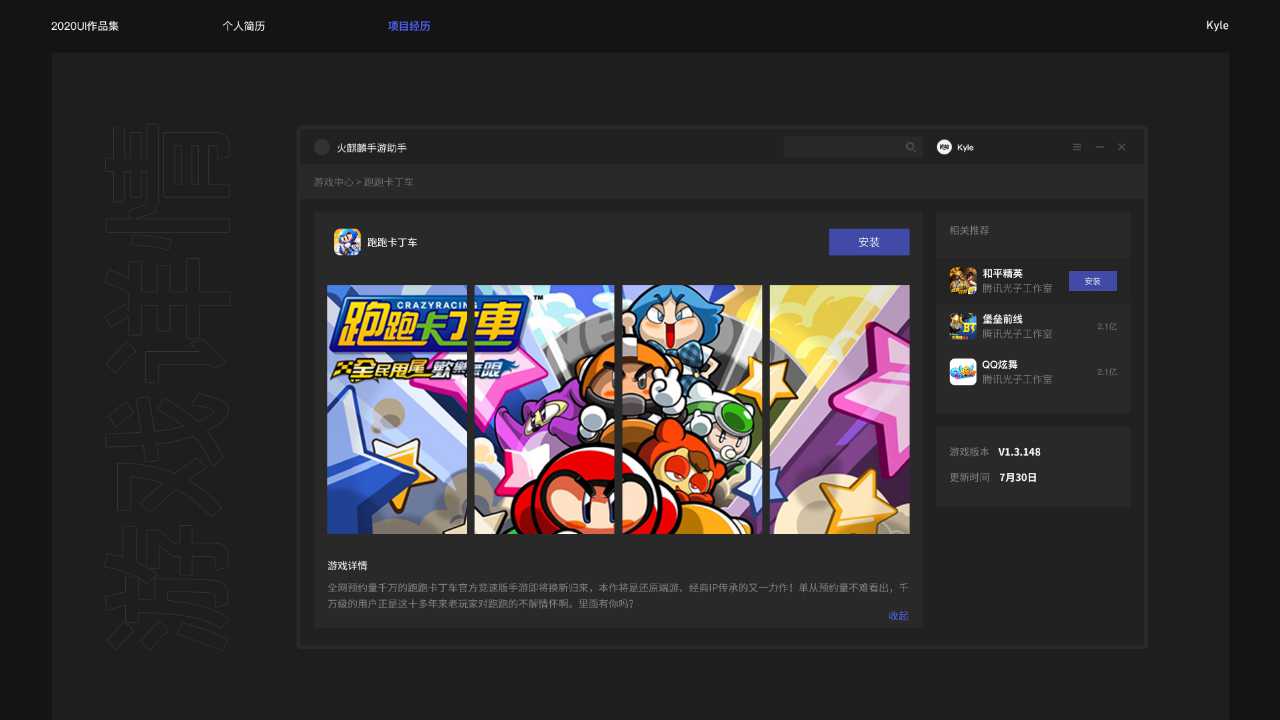
Task: Open the hamburger menu icon in the title bar
Action: pyautogui.click(x=1077, y=147)
